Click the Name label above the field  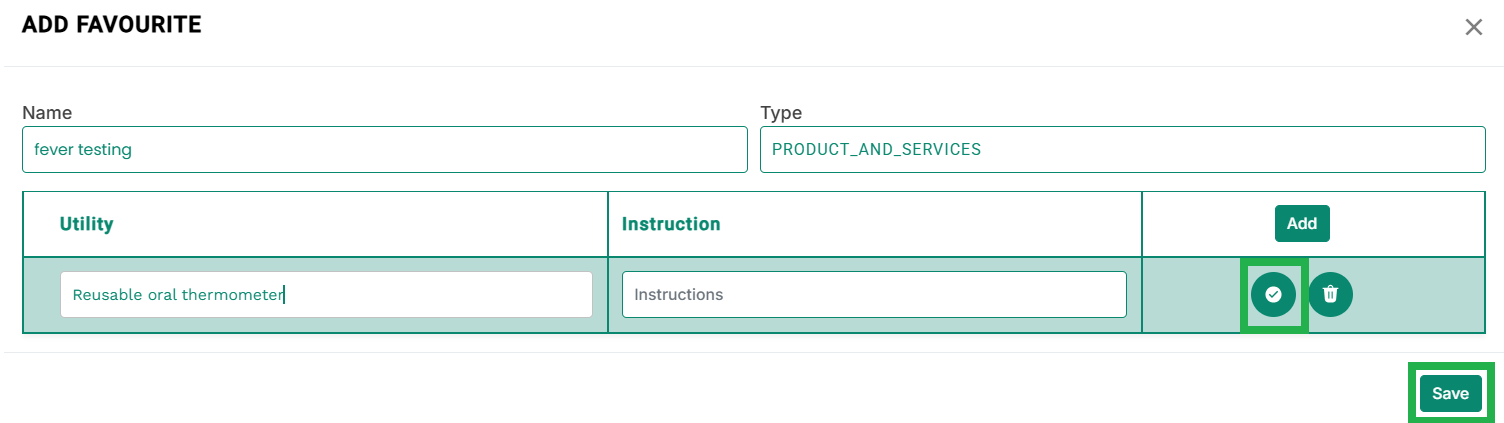coord(47,113)
